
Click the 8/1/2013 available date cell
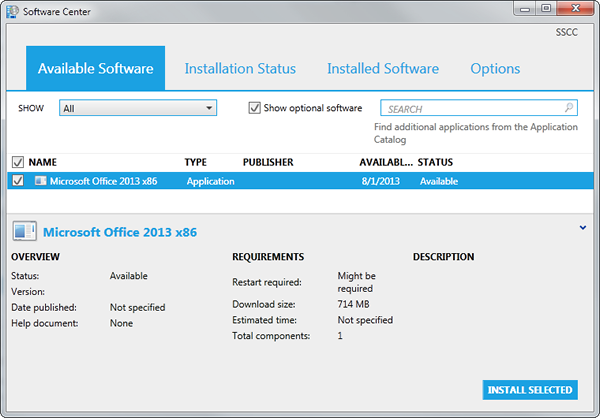[x=381, y=181]
